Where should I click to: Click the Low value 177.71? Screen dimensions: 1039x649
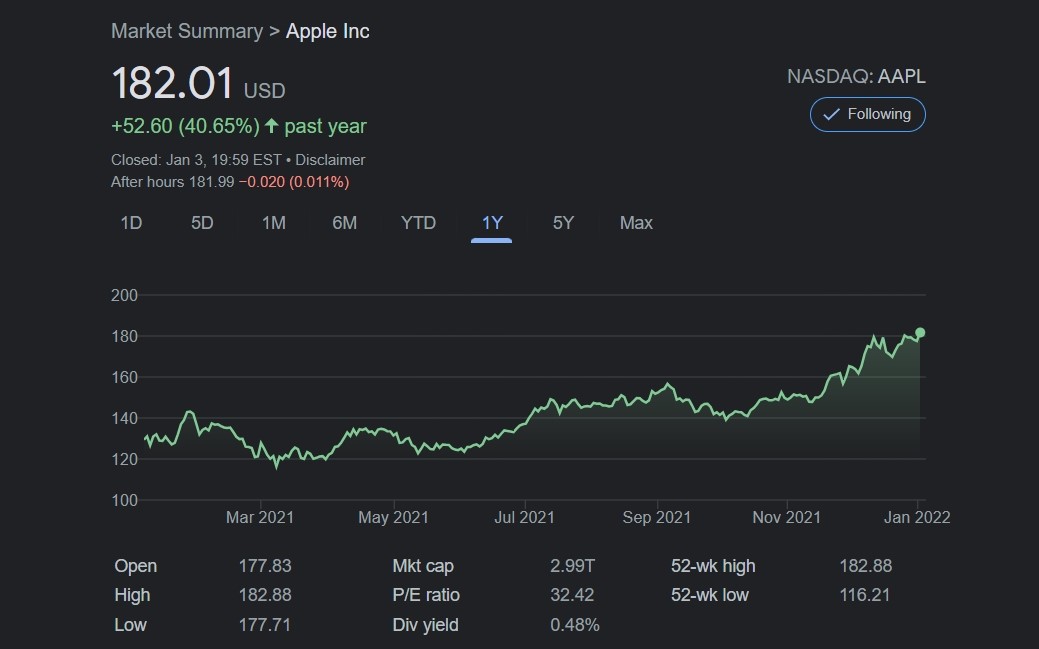pyautogui.click(x=264, y=624)
